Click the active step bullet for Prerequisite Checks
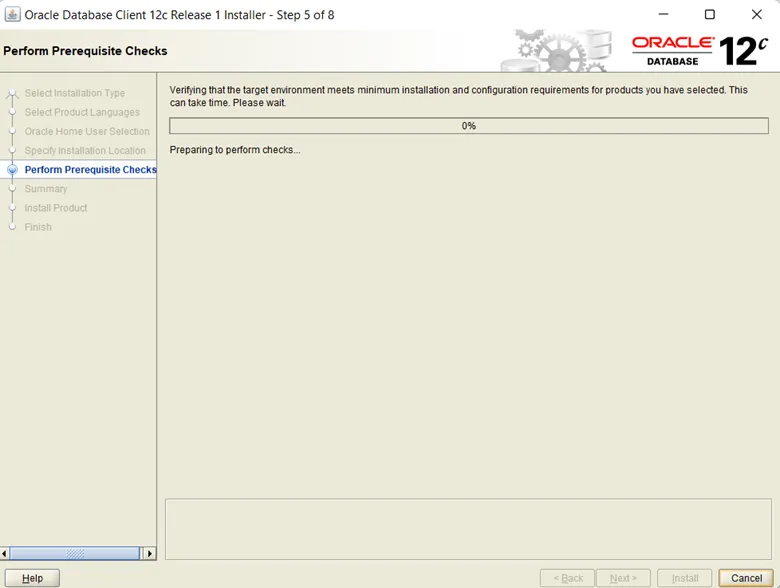Screen dimensions: 780x588 (x=12, y=170)
